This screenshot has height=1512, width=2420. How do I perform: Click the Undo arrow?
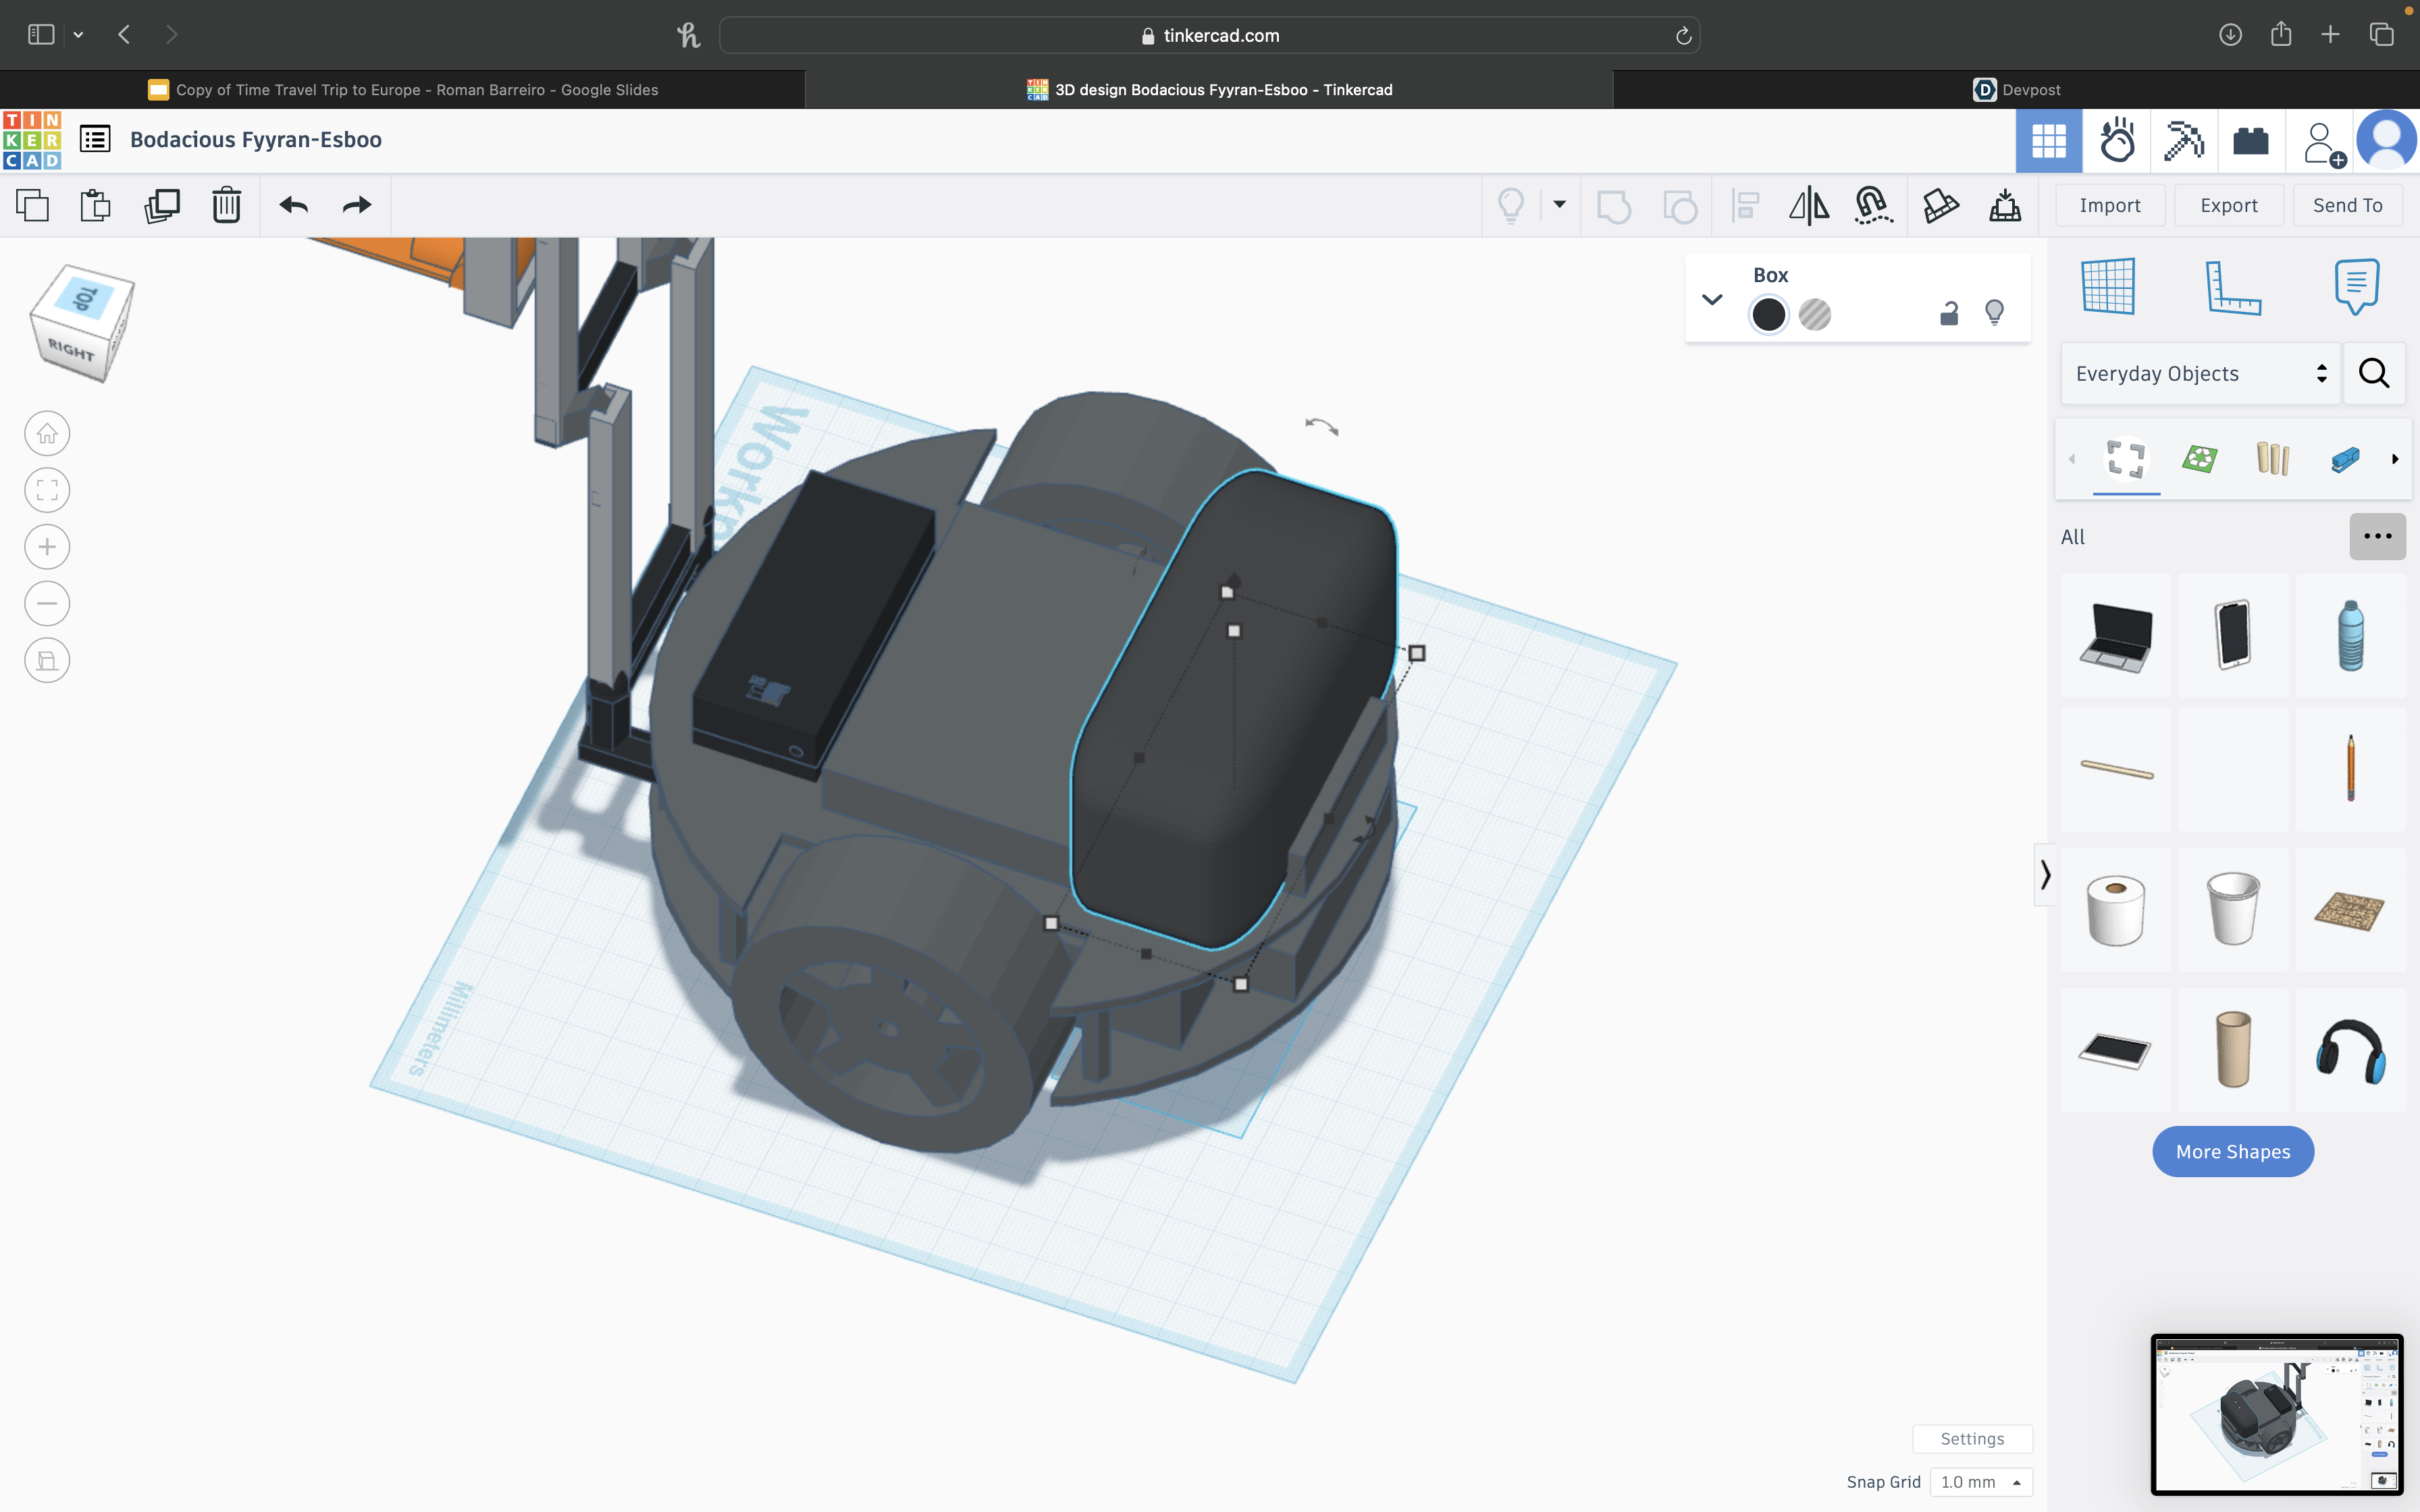(x=293, y=205)
